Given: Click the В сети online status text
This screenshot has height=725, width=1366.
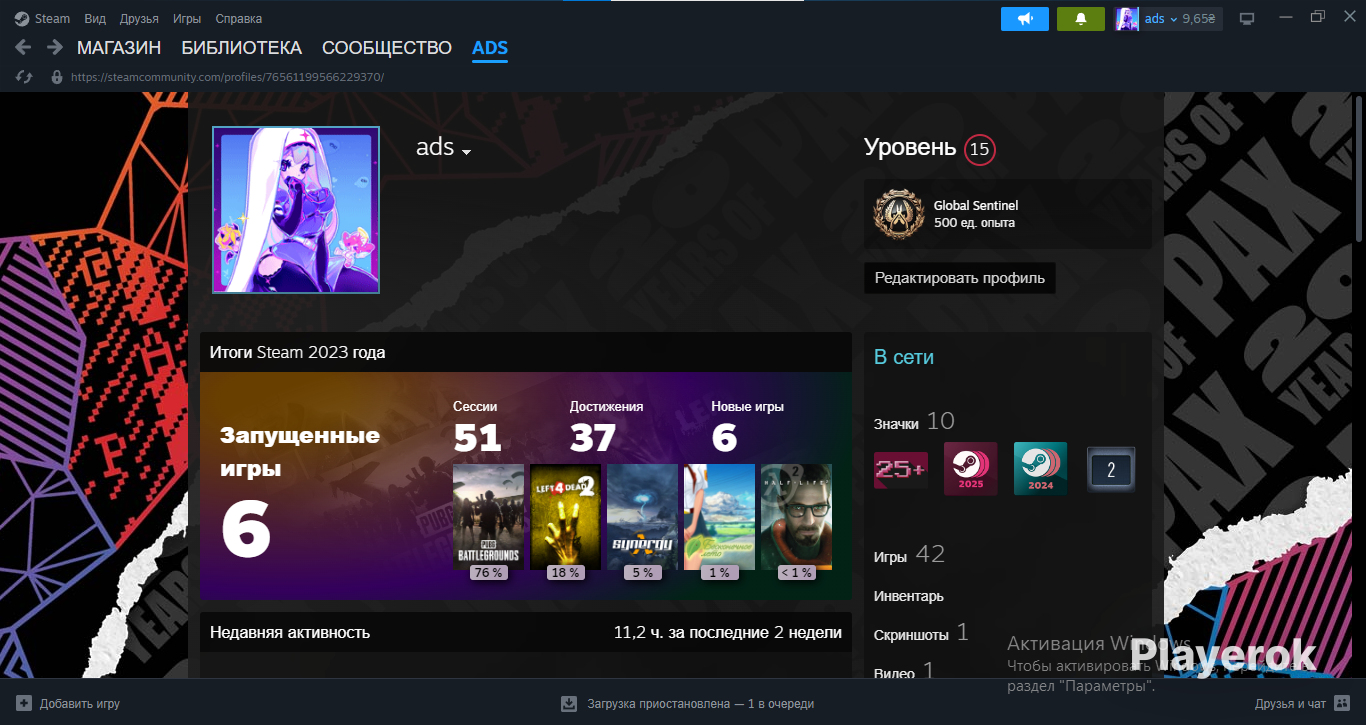Looking at the screenshot, I should pyautogui.click(x=904, y=357).
